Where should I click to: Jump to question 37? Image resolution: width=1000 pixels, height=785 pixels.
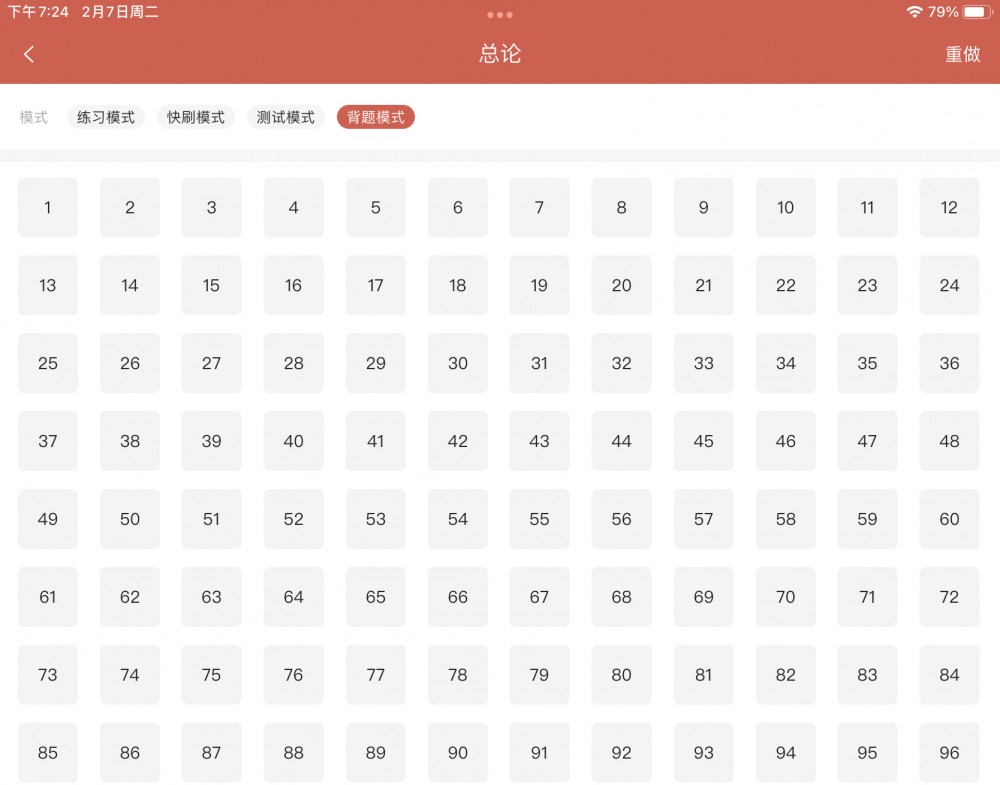click(x=48, y=441)
